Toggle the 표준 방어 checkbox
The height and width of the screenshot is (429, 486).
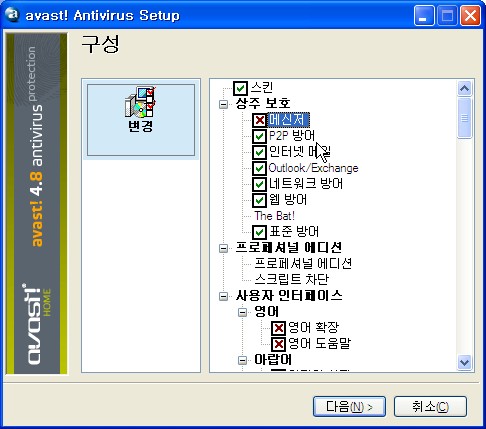259,232
